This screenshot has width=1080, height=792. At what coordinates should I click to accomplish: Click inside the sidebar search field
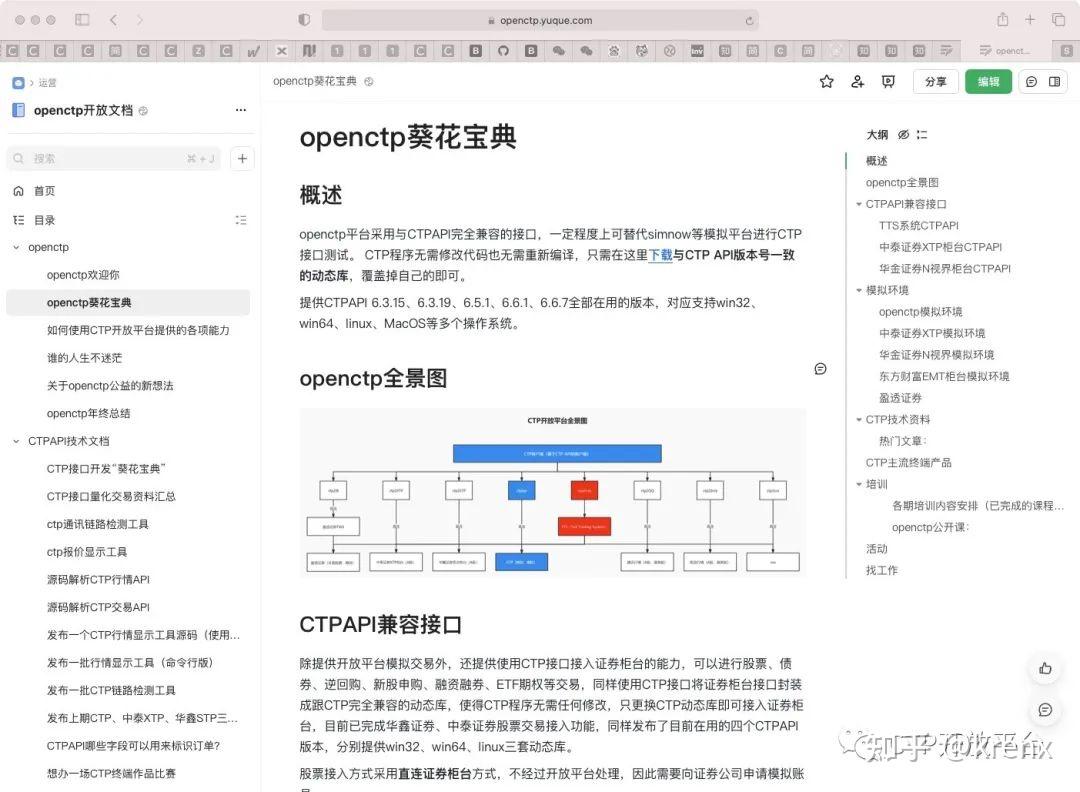pos(110,157)
